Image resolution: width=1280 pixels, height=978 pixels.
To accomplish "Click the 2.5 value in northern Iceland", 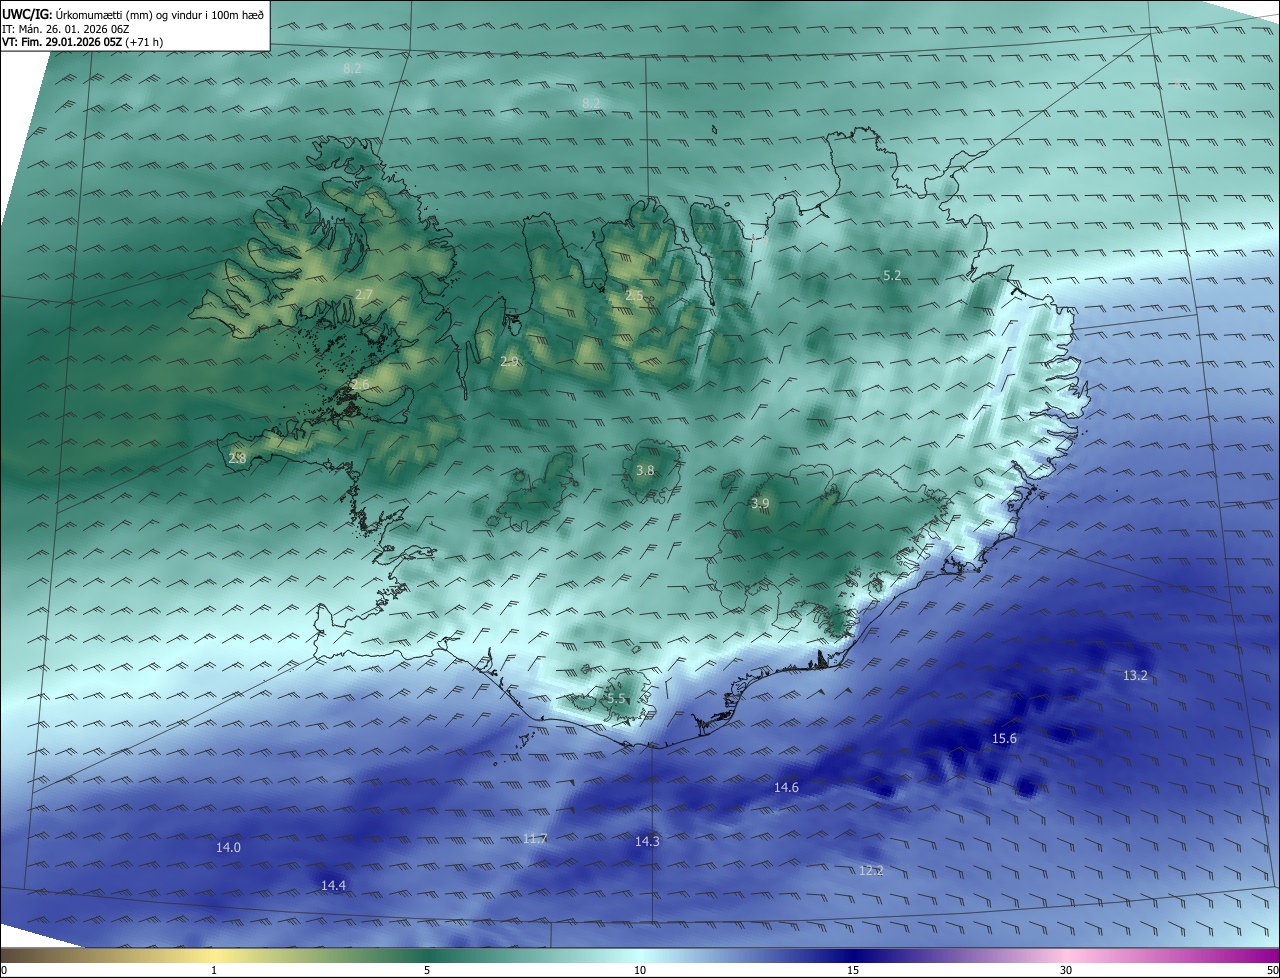I will 634,296.
